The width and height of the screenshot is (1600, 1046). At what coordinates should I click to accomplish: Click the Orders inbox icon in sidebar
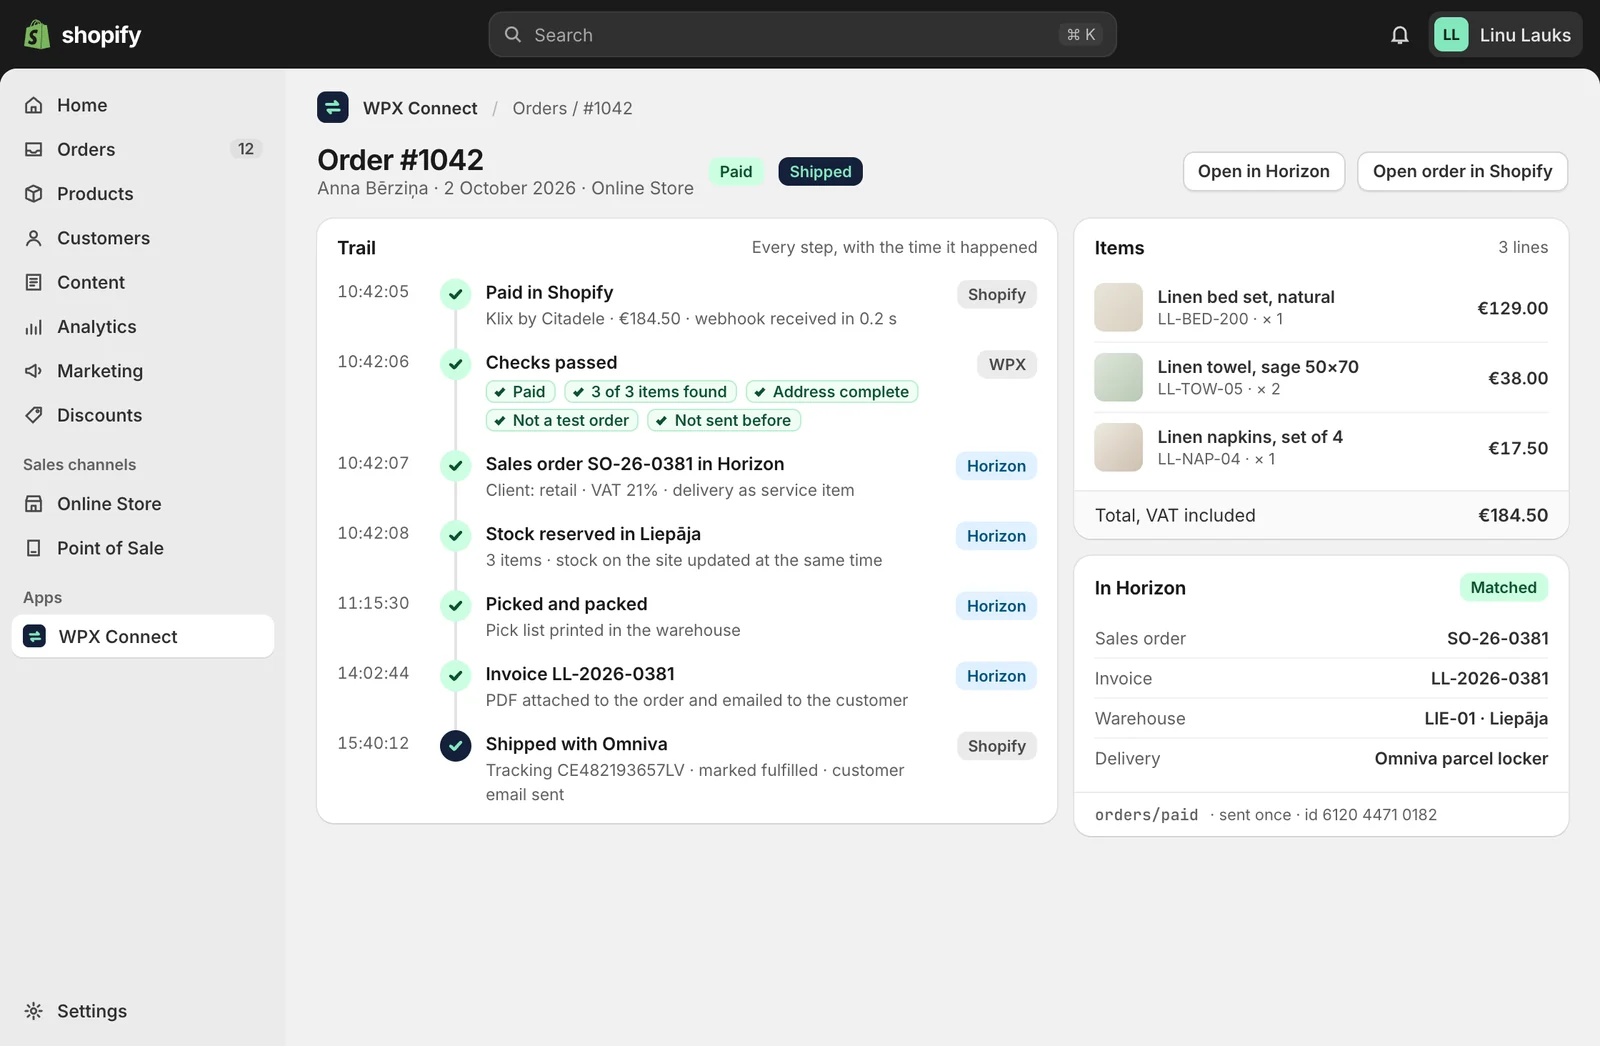(34, 149)
